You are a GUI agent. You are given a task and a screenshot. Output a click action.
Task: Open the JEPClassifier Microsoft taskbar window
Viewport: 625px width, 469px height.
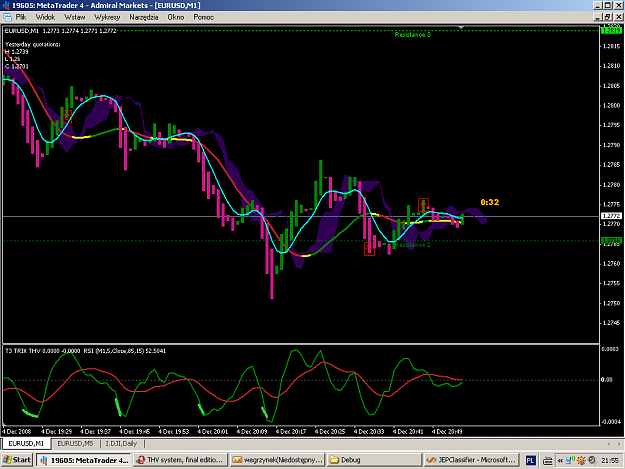point(471,460)
